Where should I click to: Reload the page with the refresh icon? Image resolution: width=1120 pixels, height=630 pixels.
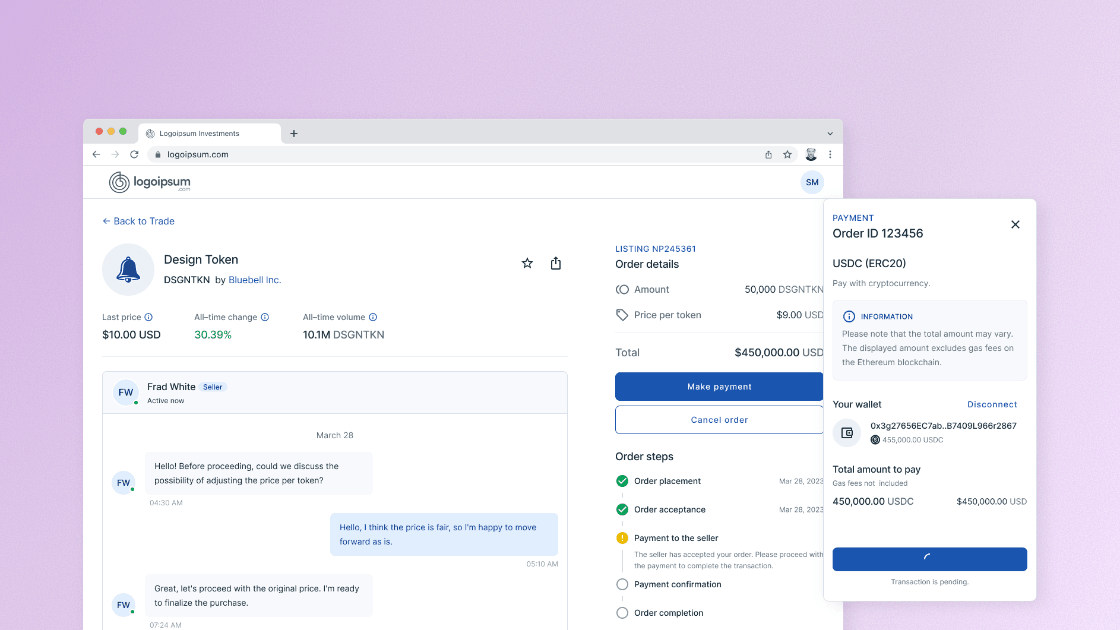(x=134, y=154)
